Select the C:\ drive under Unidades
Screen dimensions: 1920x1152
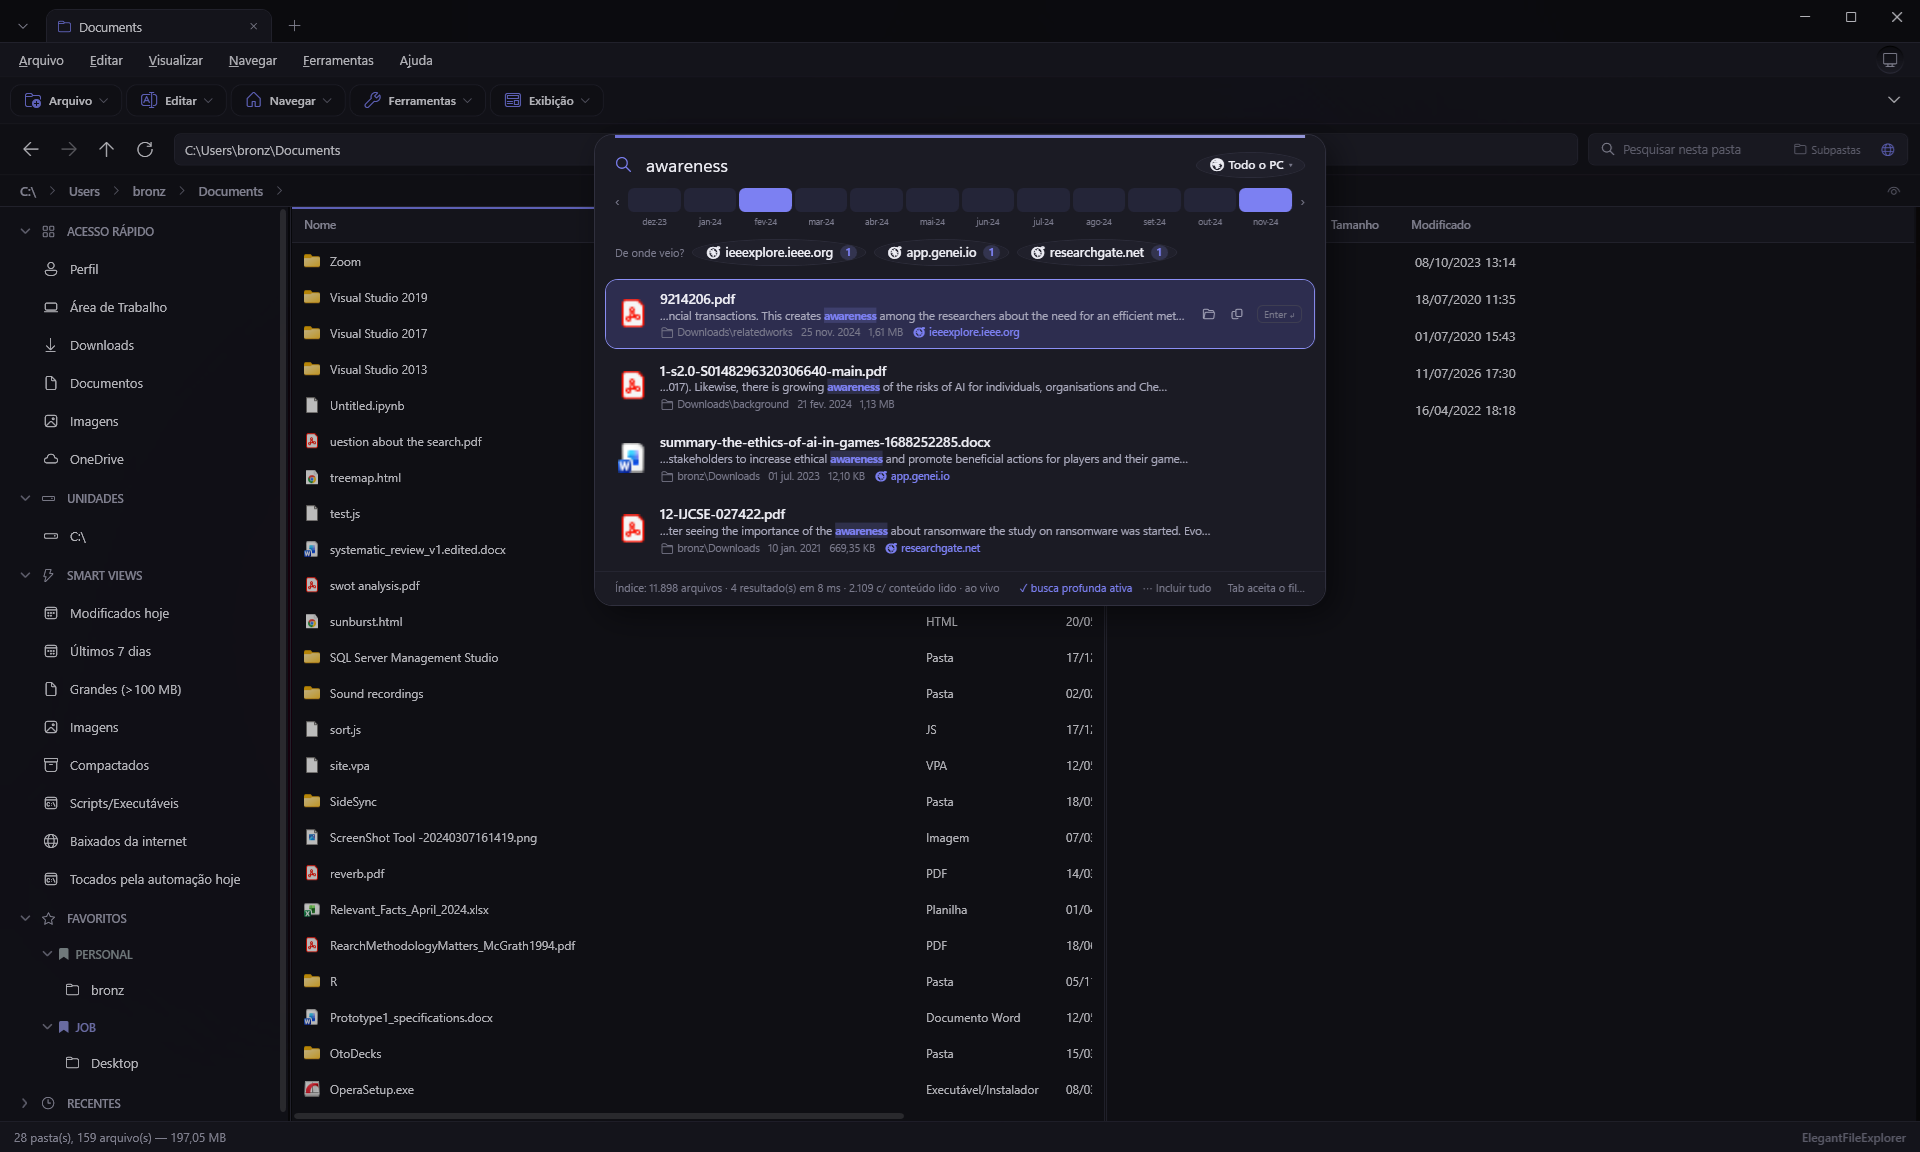(77, 537)
